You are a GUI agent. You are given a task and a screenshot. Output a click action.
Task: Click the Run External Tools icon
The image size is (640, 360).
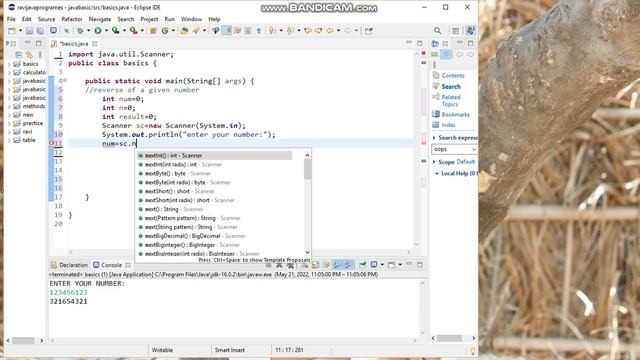pyautogui.click(x=133, y=31)
